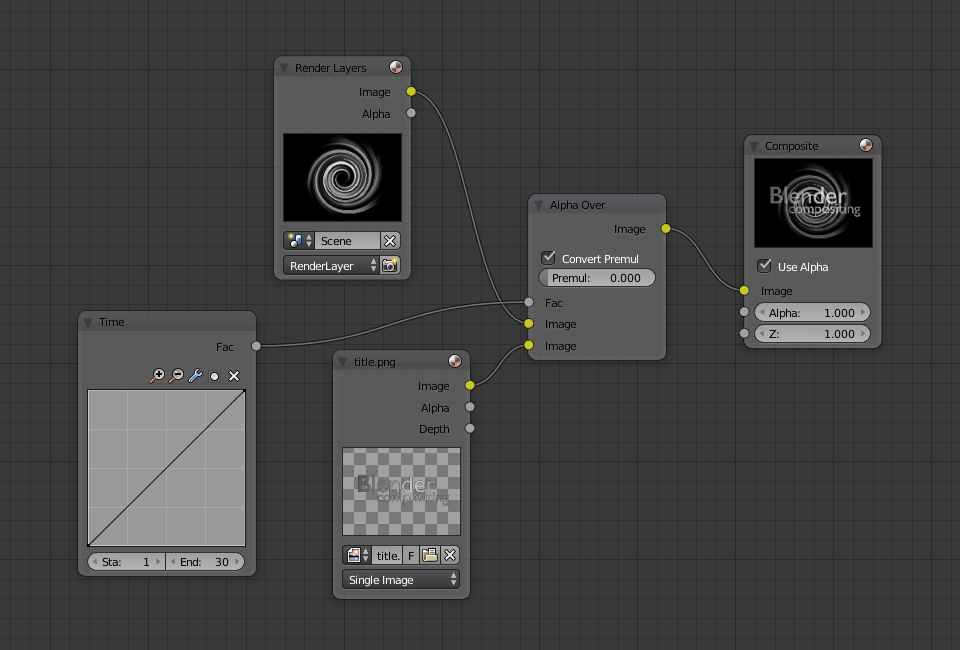The height and width of the screenshot is (650, 960).
Task: Click Alpha Over Fac input socket
Action: click(x=529, y=302)
